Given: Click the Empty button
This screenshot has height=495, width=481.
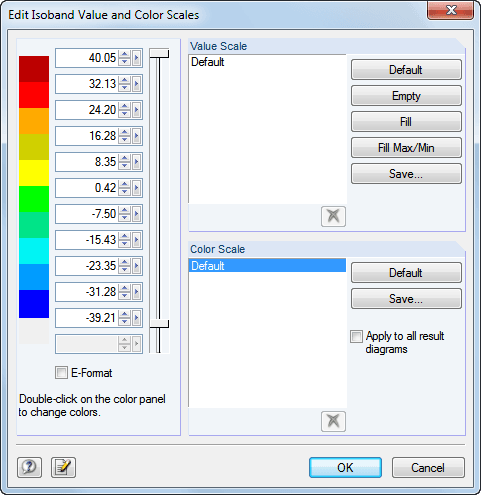Looking at the screenshot, I should 406,96.
